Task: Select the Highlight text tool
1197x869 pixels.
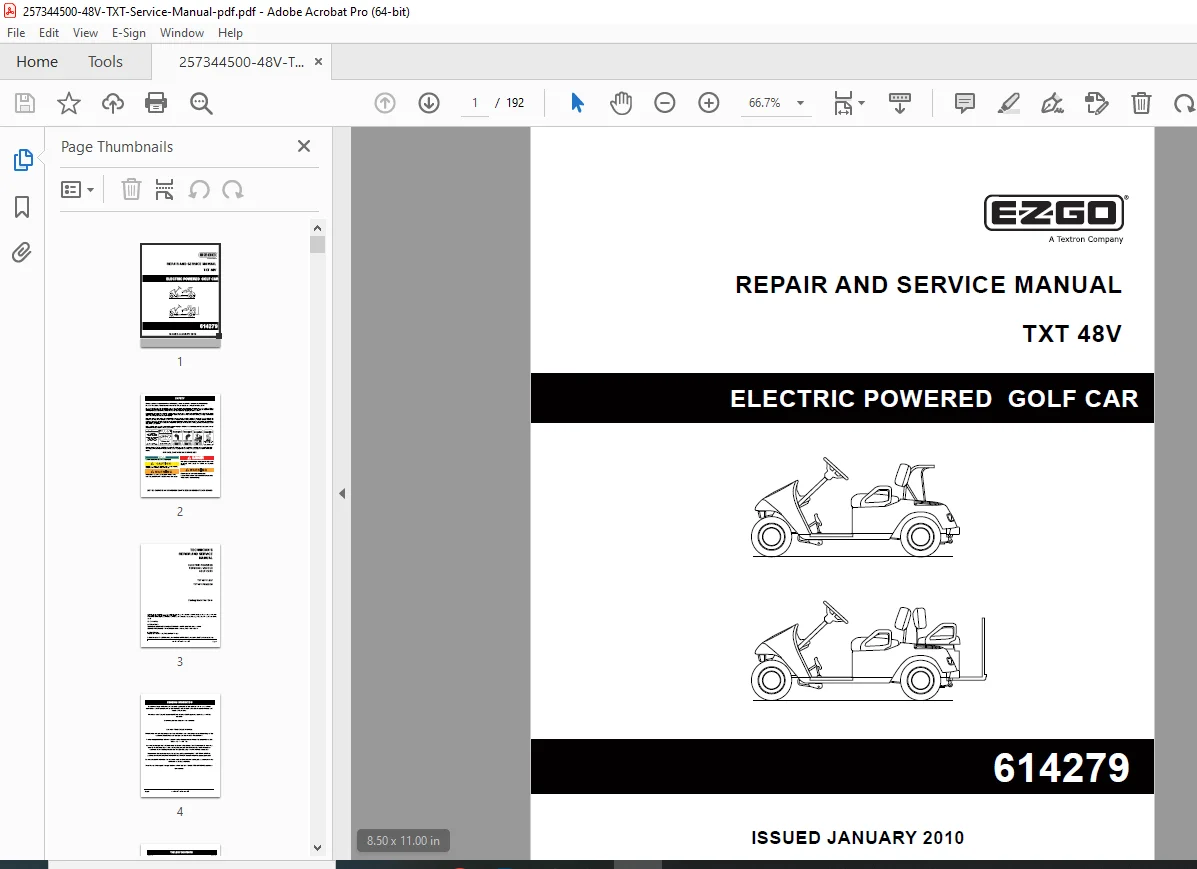Action: (x=1009, y=103)
